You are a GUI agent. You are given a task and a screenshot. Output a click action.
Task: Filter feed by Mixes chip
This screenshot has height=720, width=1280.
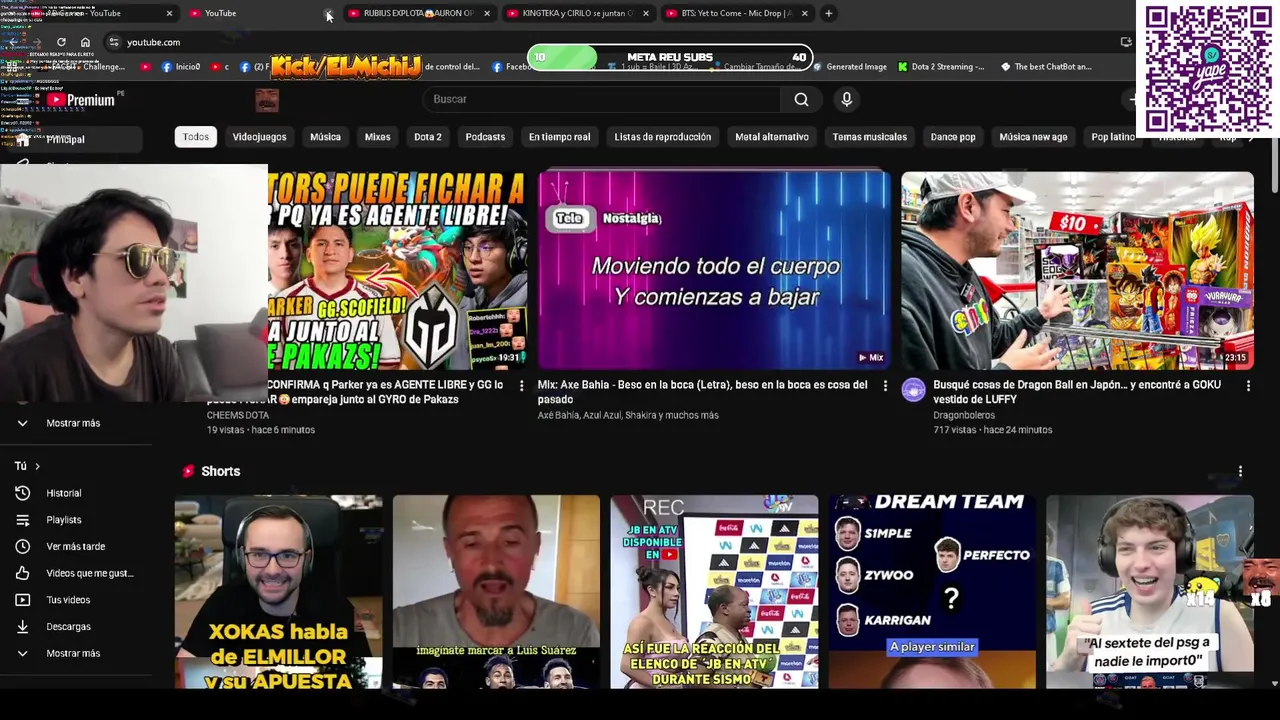[x=377, y=137]
